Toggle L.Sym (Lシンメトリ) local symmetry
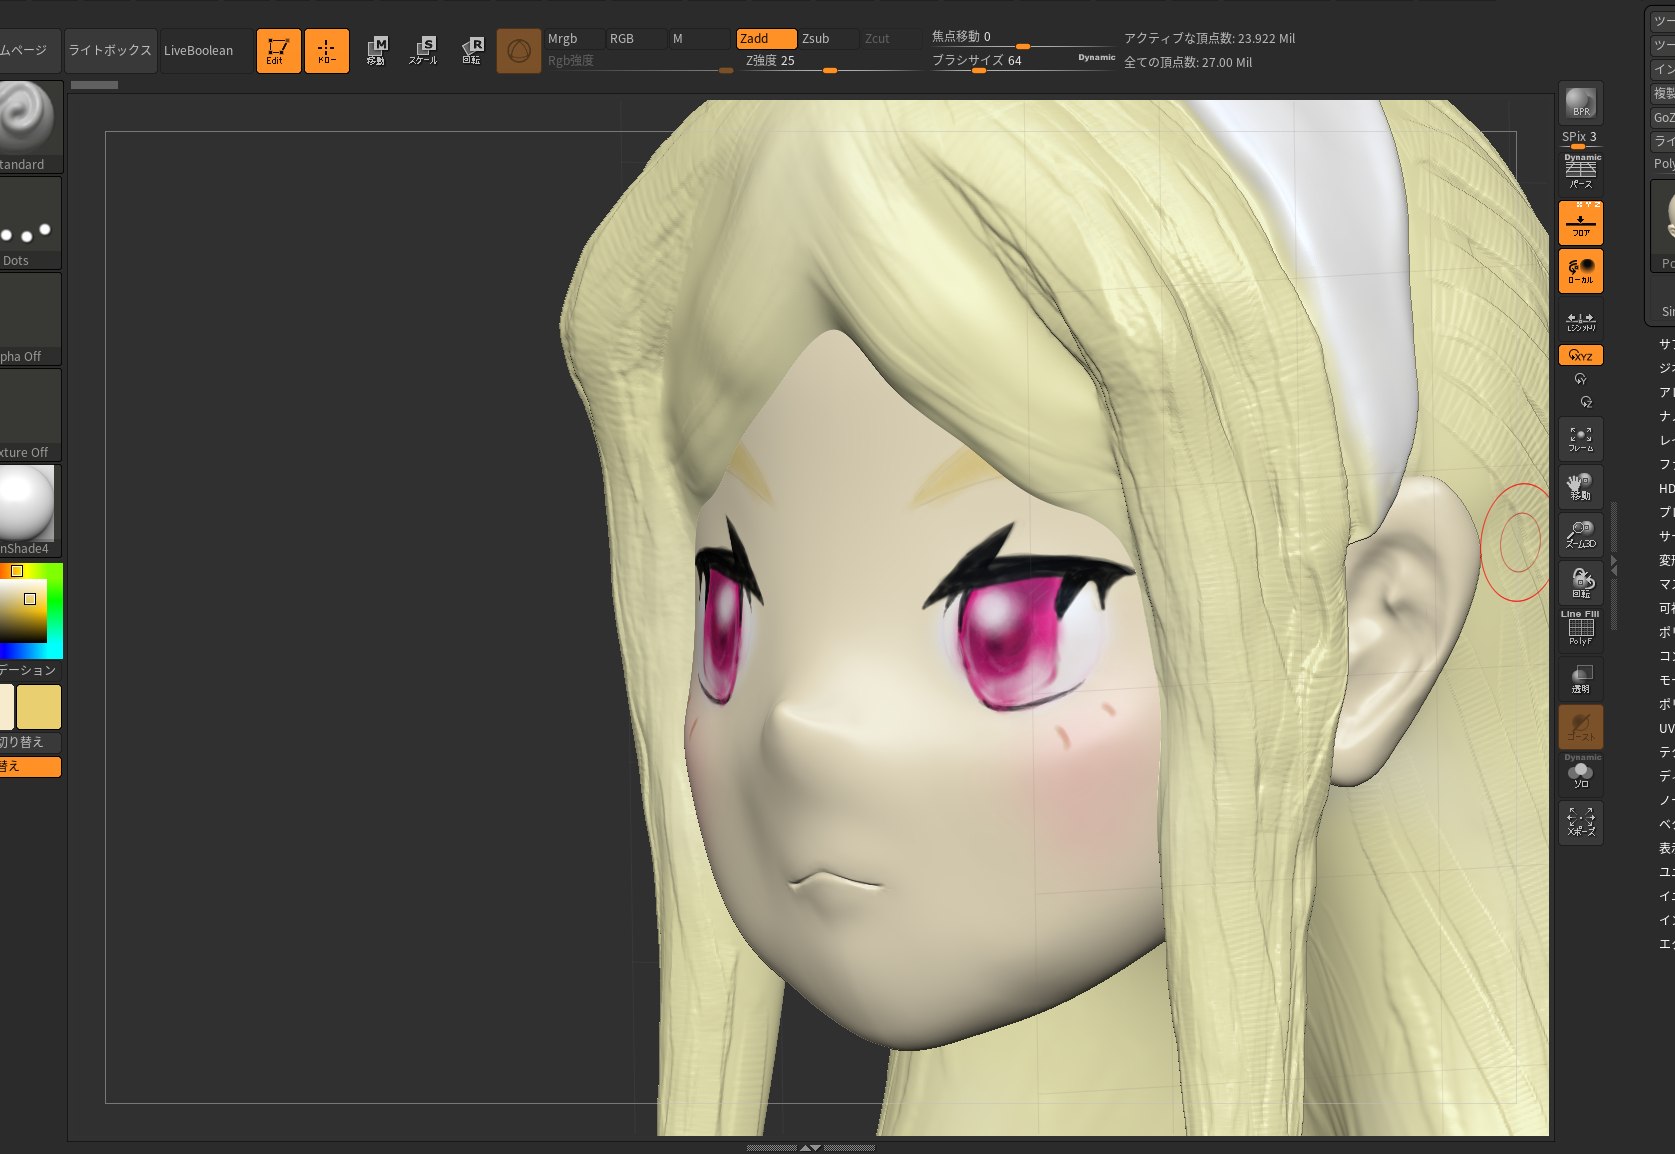Viewport: 1675px width, 1154px height. pos(1581,319)
